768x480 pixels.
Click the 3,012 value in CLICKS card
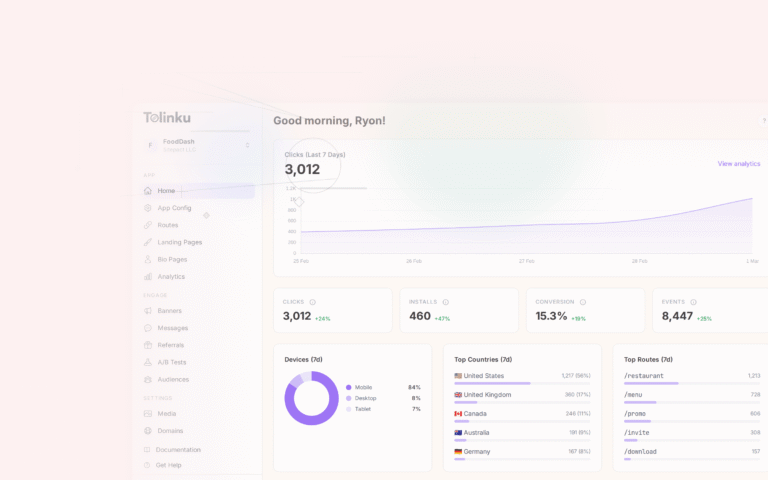297,316
